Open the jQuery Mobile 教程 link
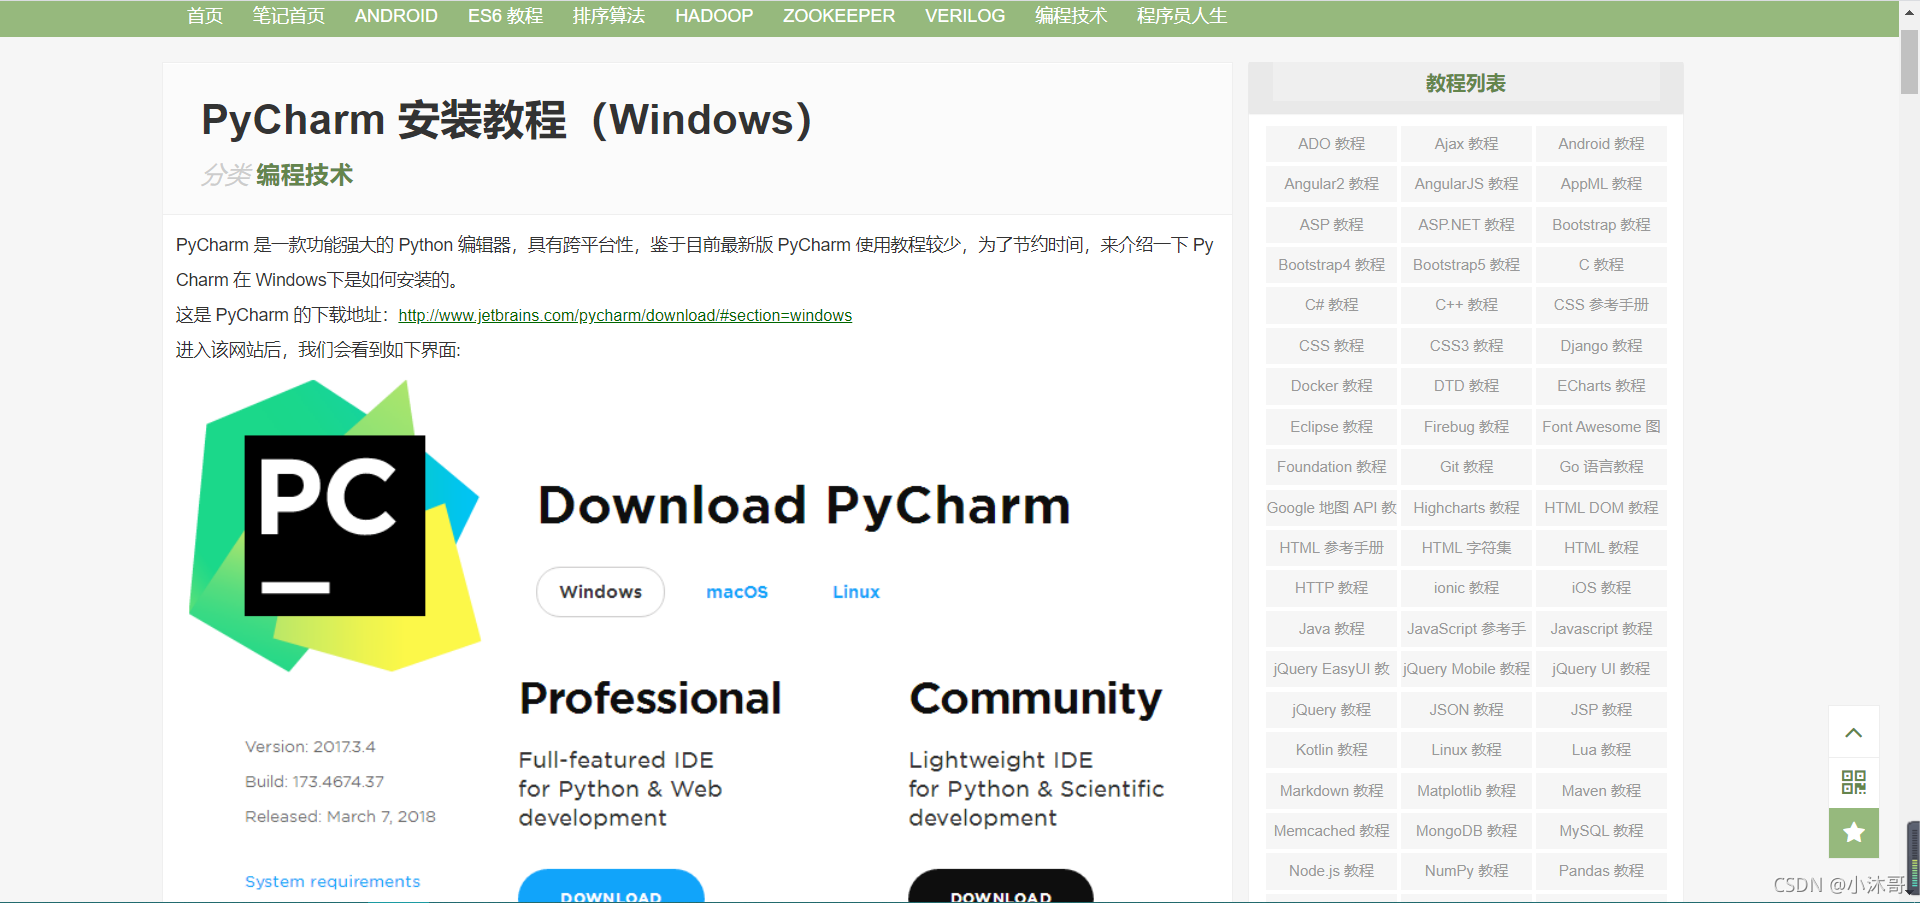Viewport: 1920px width, 903px height. [1466, 669]
